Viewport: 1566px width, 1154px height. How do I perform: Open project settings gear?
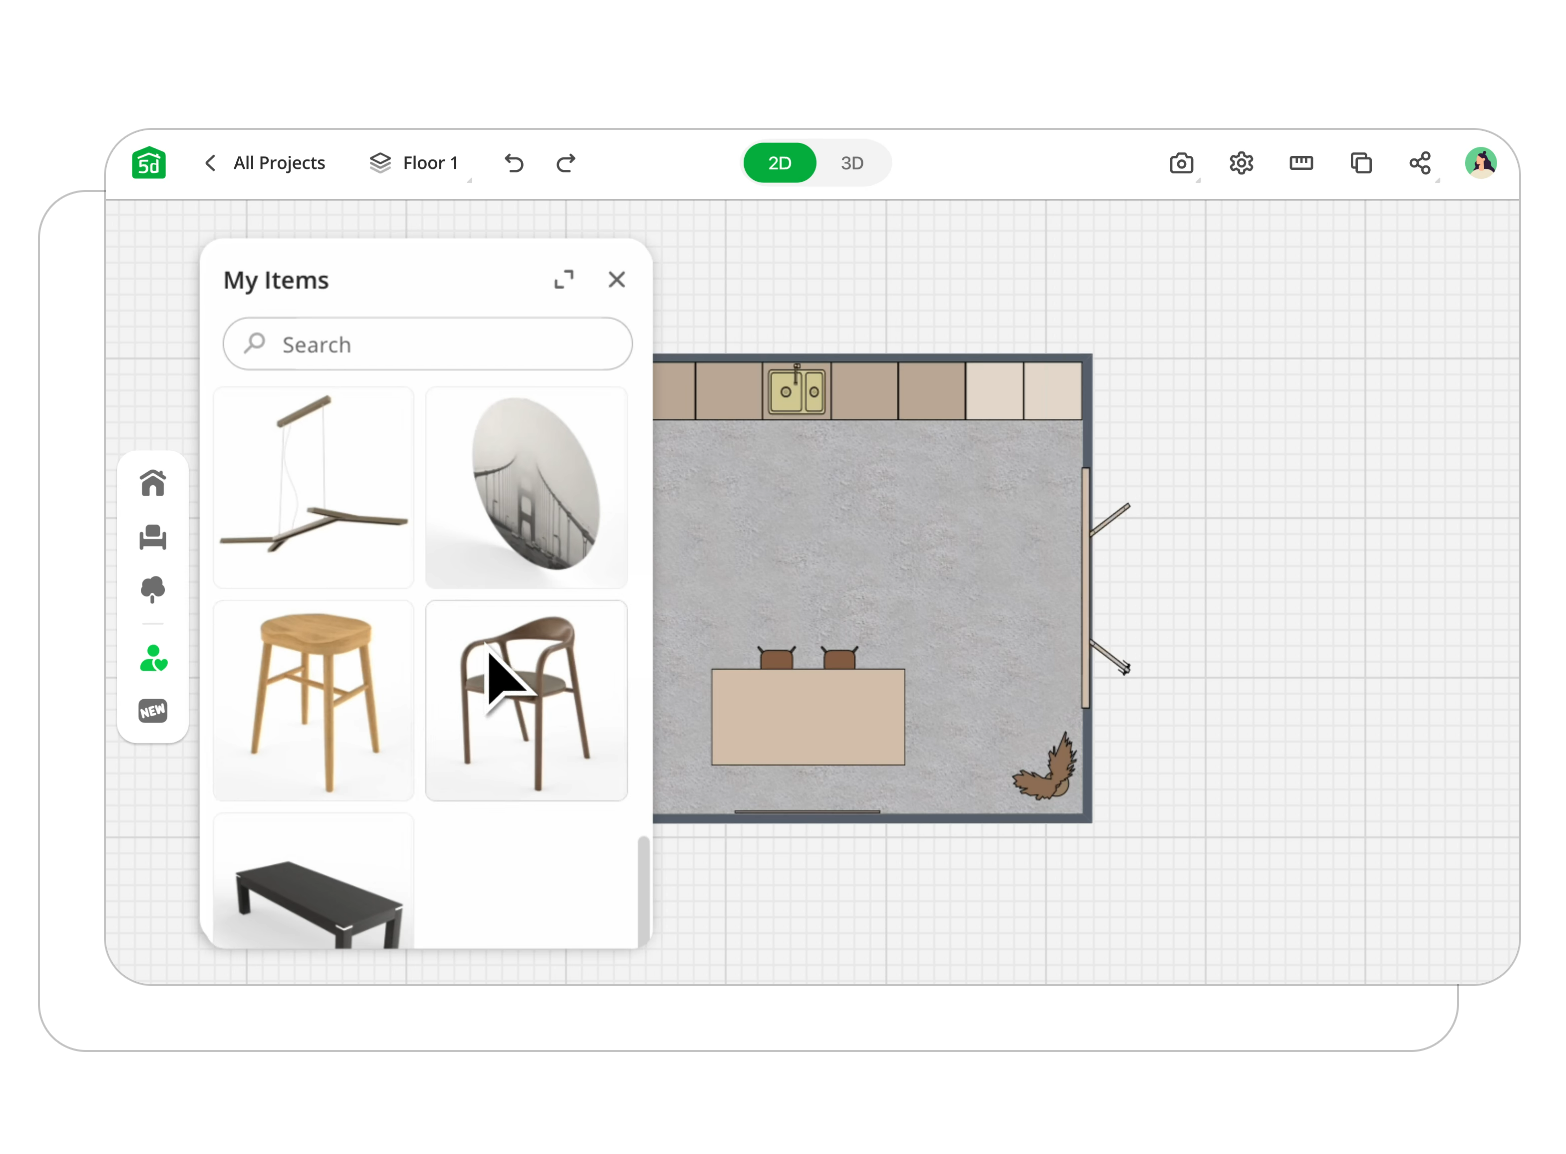coord(1241,163)
